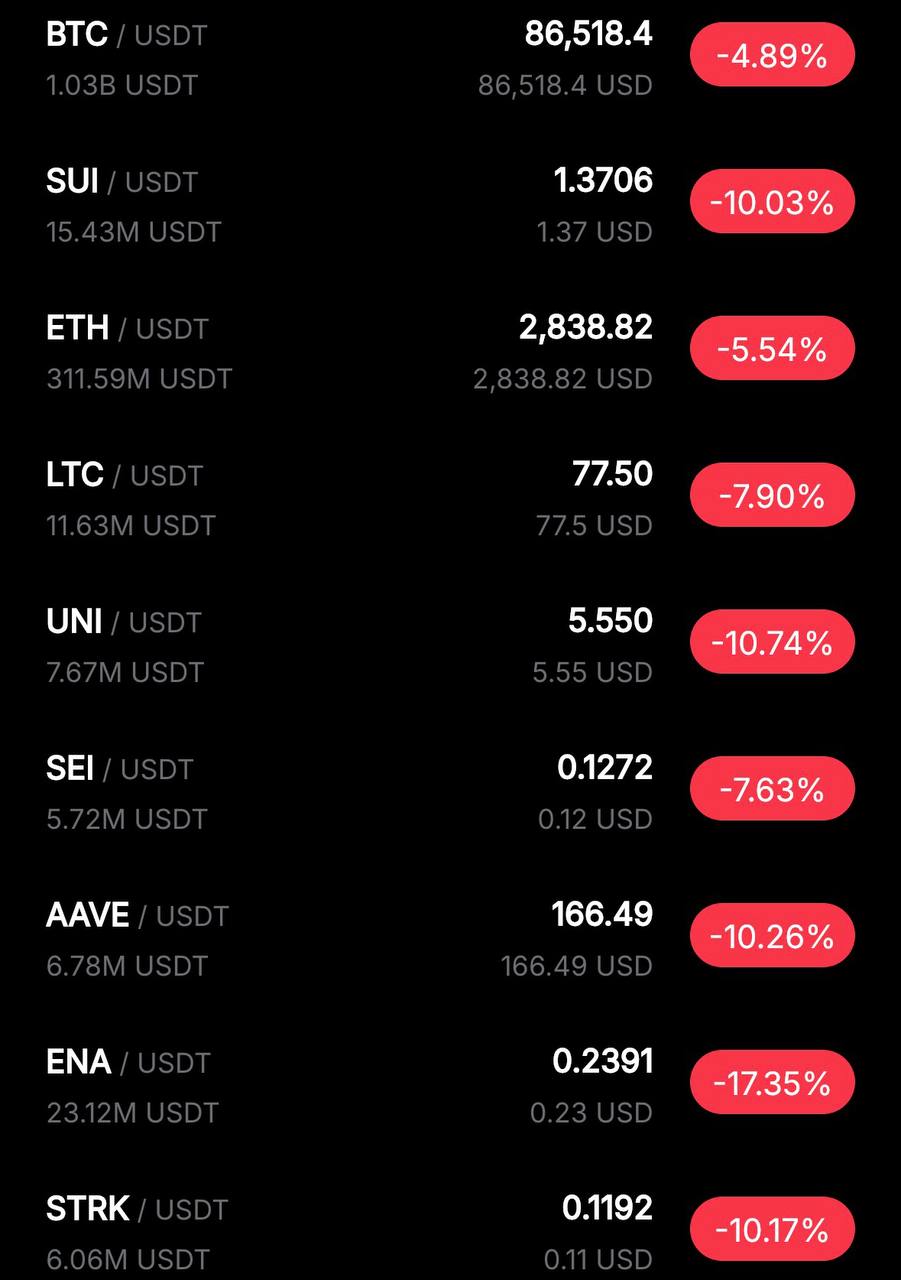
Task: Tap the -4.89% change badge for BTC
Action: coord(772,56)
